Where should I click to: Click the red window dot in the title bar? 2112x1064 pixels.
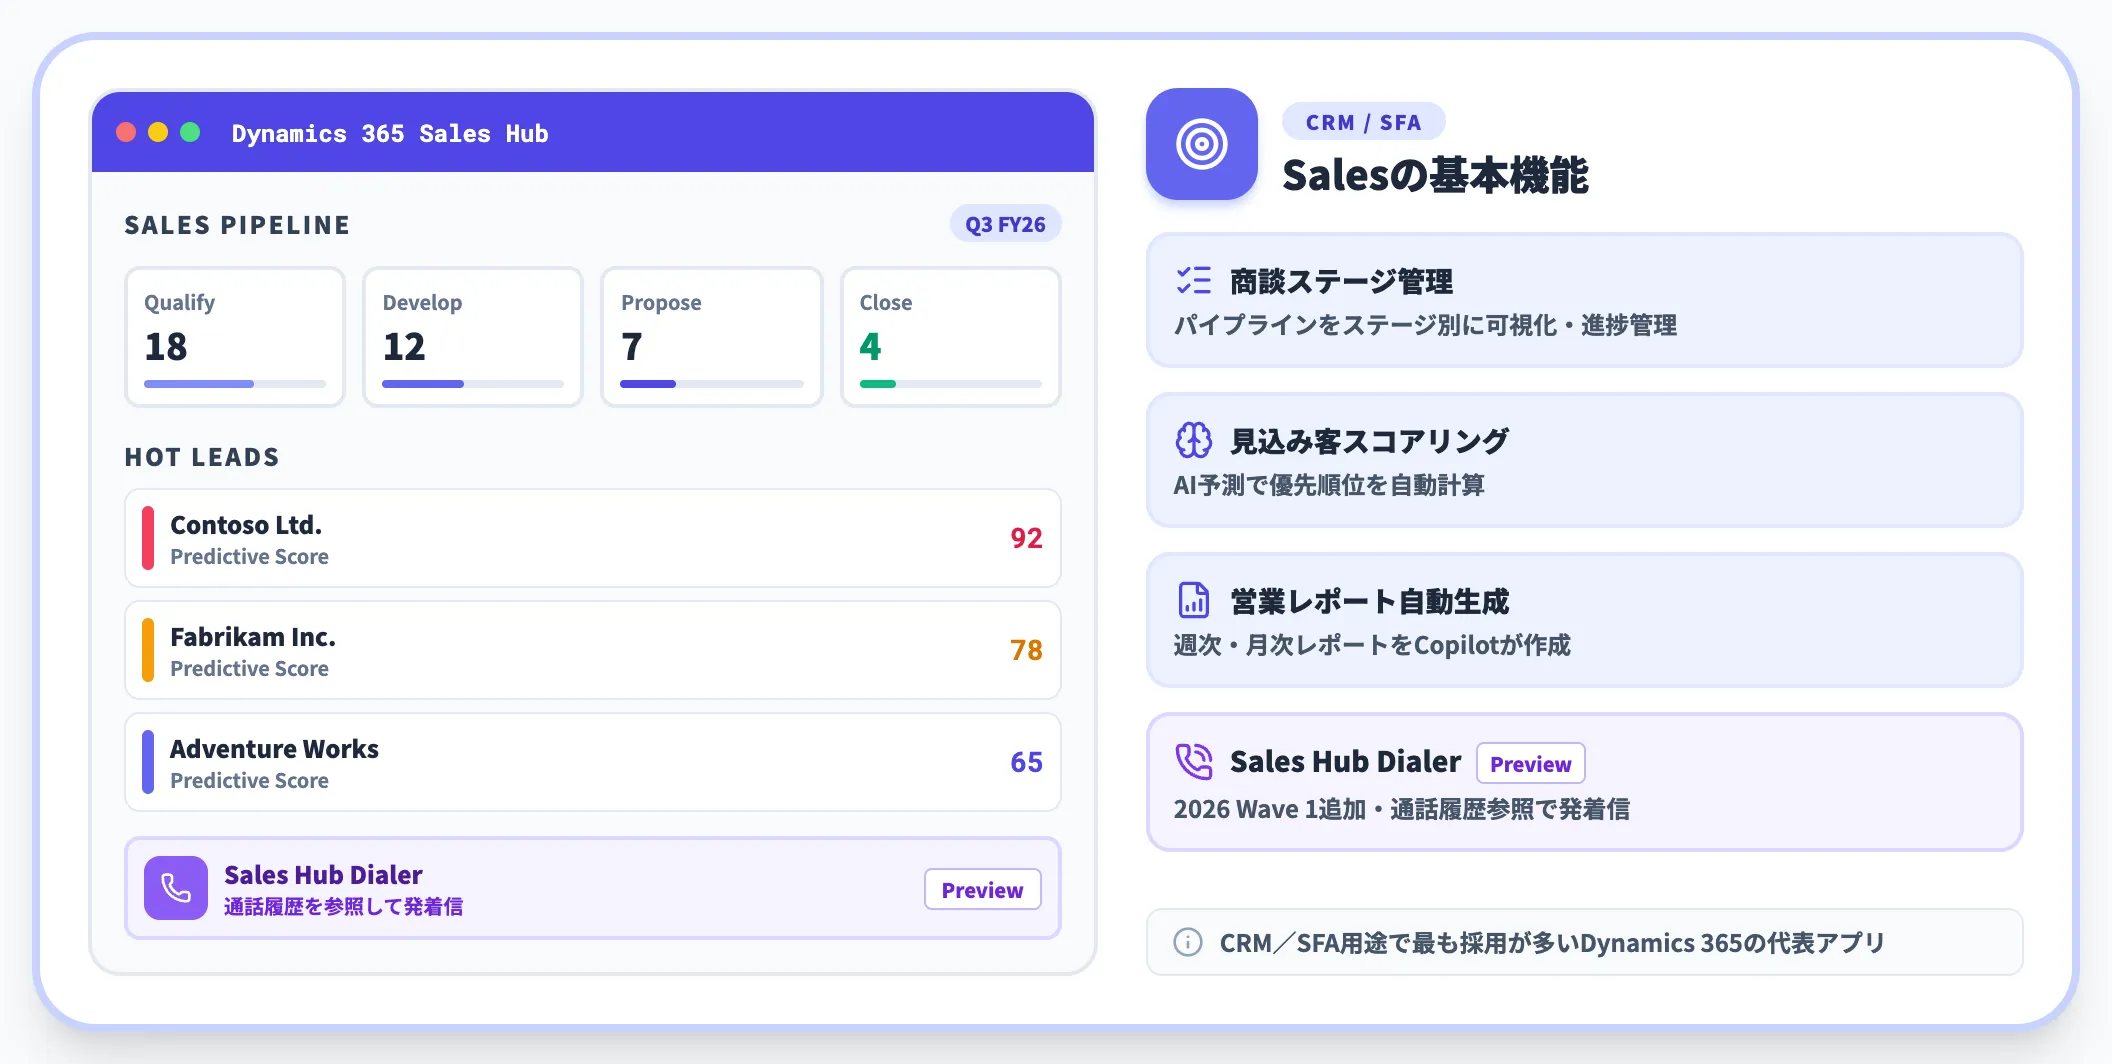[x=126, y=132]
